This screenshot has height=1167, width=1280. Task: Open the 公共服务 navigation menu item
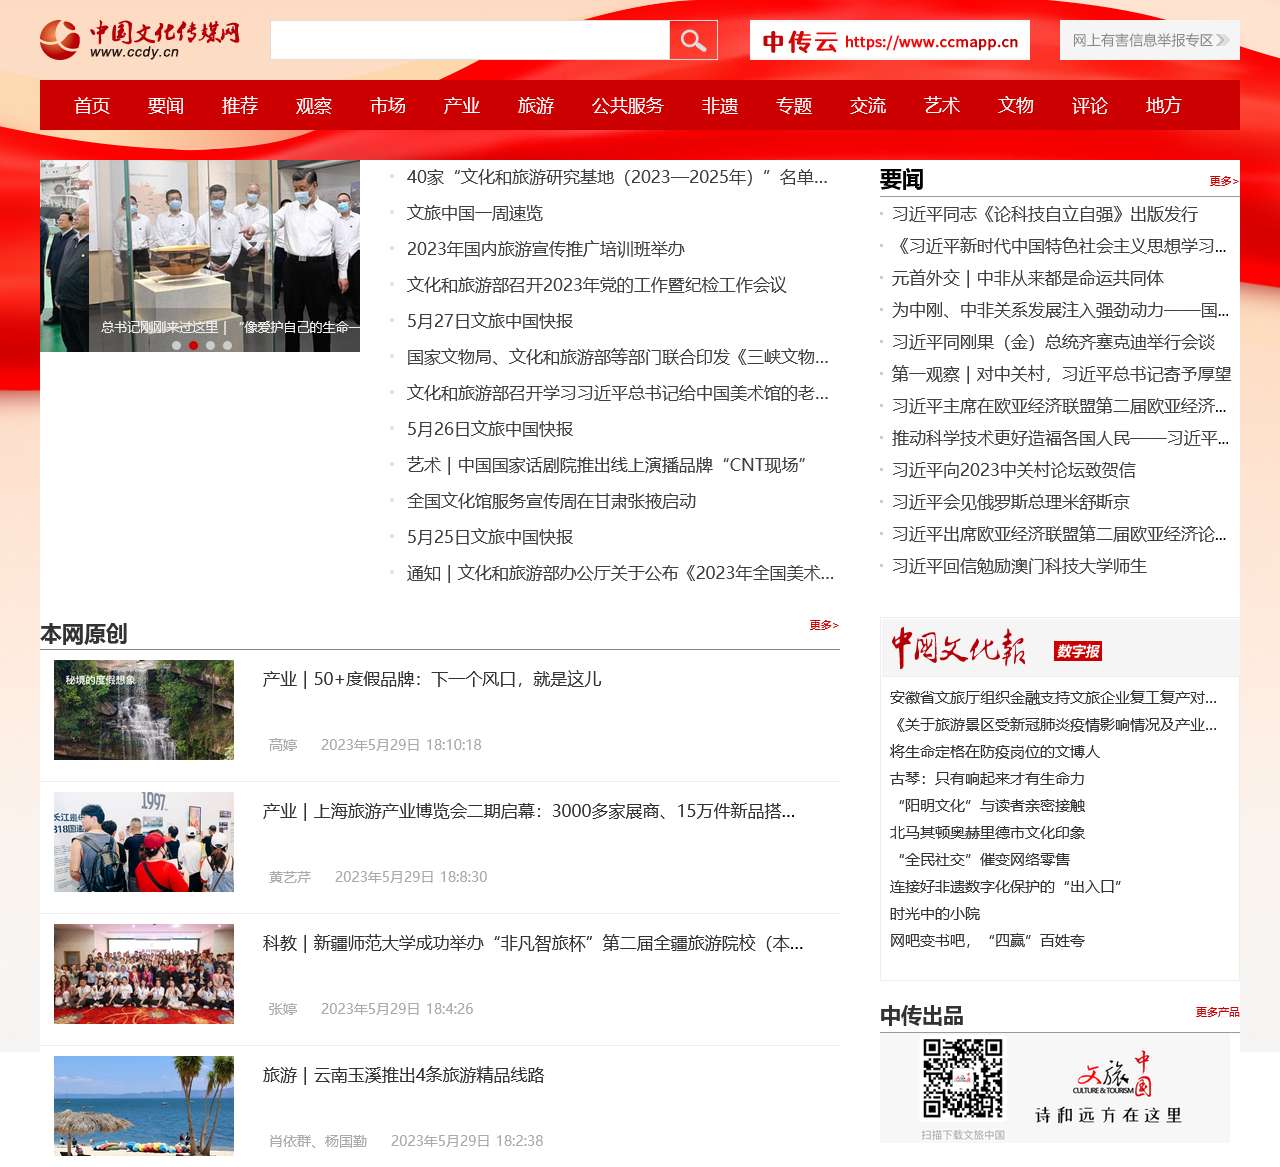[x=627, y=106]
